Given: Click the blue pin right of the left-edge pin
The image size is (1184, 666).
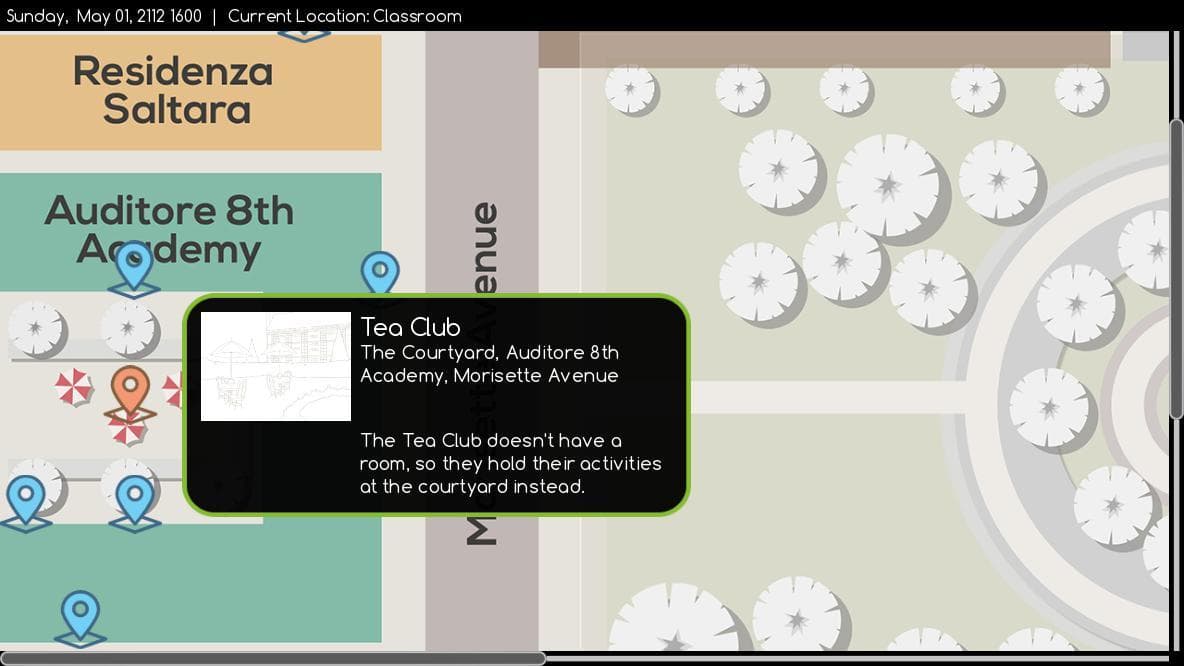Looking at the screenshot, I should pos(134,504).
